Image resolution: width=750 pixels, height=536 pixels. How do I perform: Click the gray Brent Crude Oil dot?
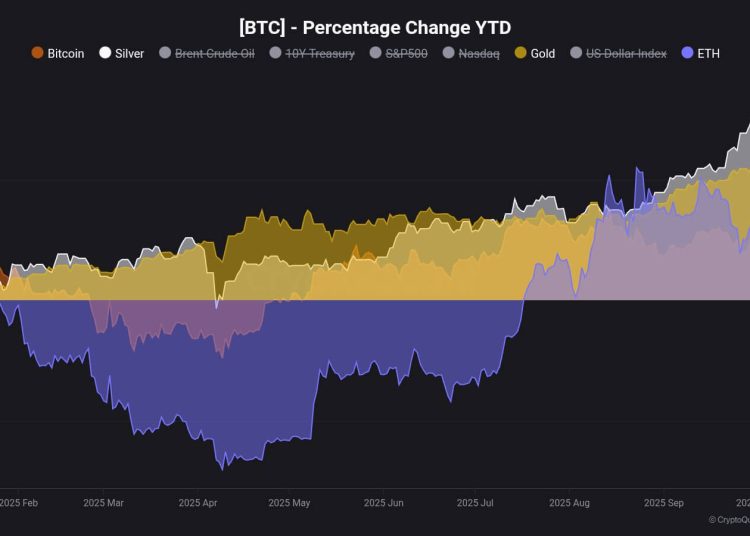(x=165, y=53)
